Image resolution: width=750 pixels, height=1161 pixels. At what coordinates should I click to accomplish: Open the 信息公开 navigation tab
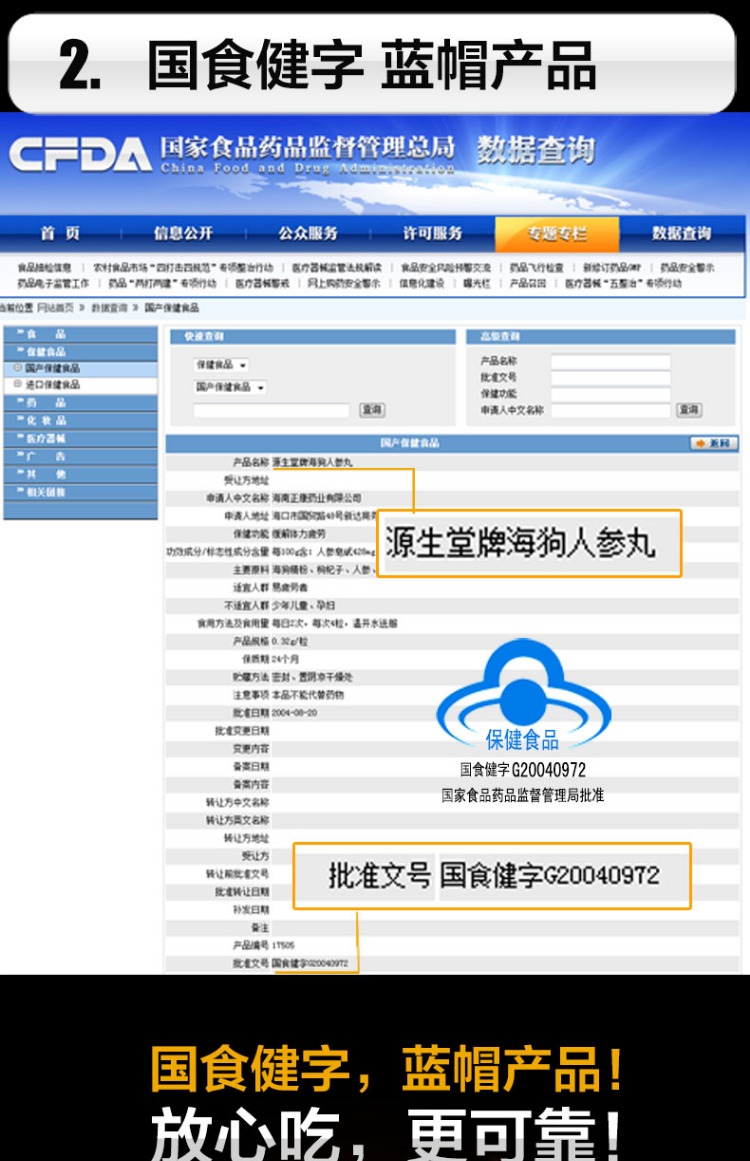(x=183, y=233)
